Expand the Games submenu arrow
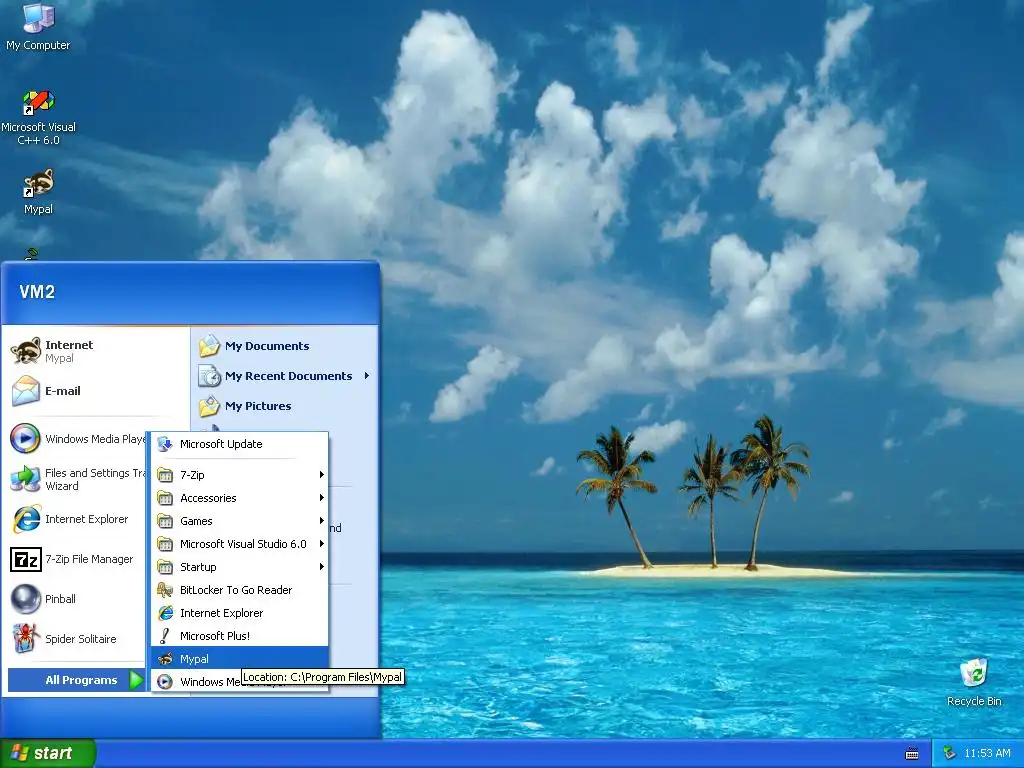Viewport: 1024px width, 768px height. (321, 520)
